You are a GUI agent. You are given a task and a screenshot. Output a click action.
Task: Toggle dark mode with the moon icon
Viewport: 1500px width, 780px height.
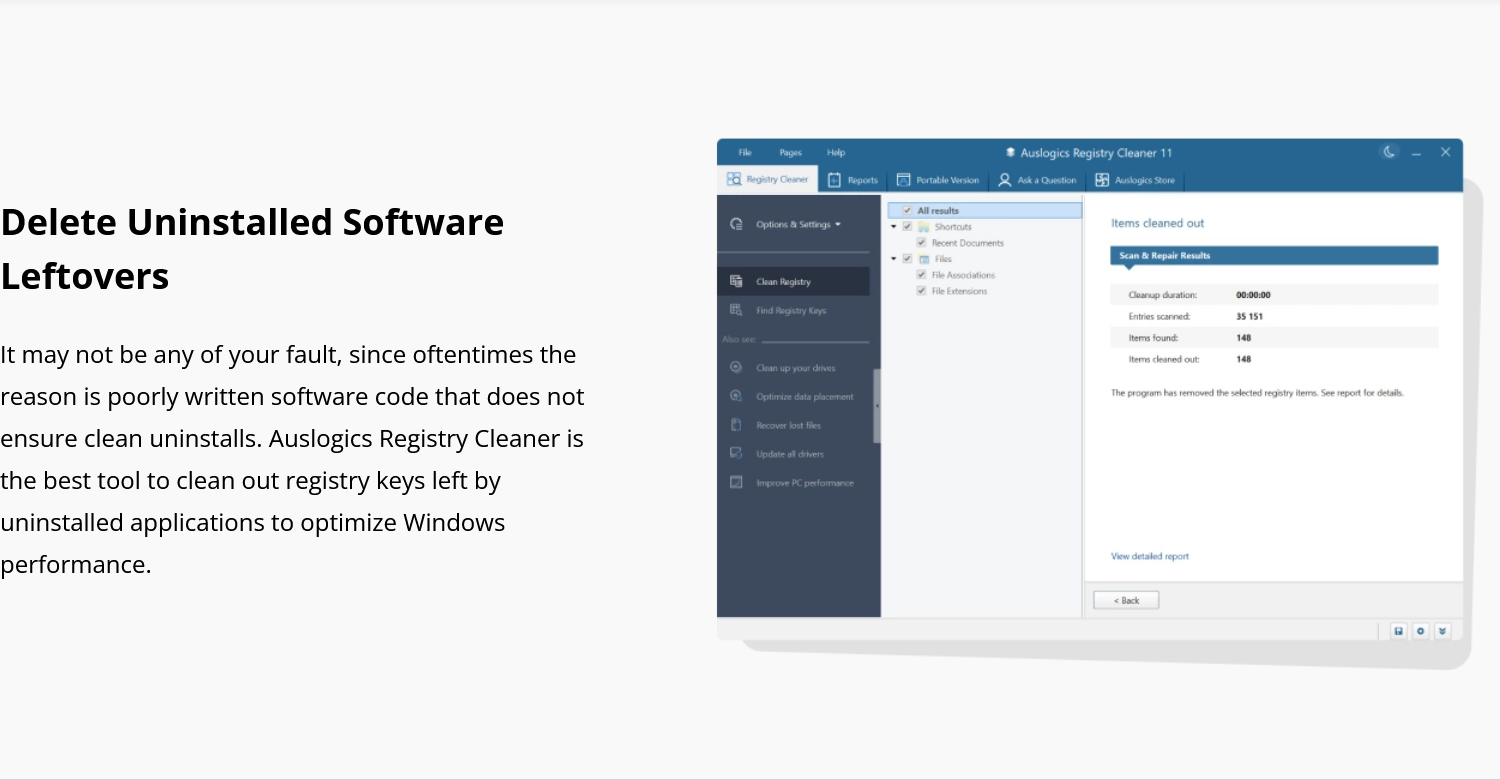pos(1389,152)
